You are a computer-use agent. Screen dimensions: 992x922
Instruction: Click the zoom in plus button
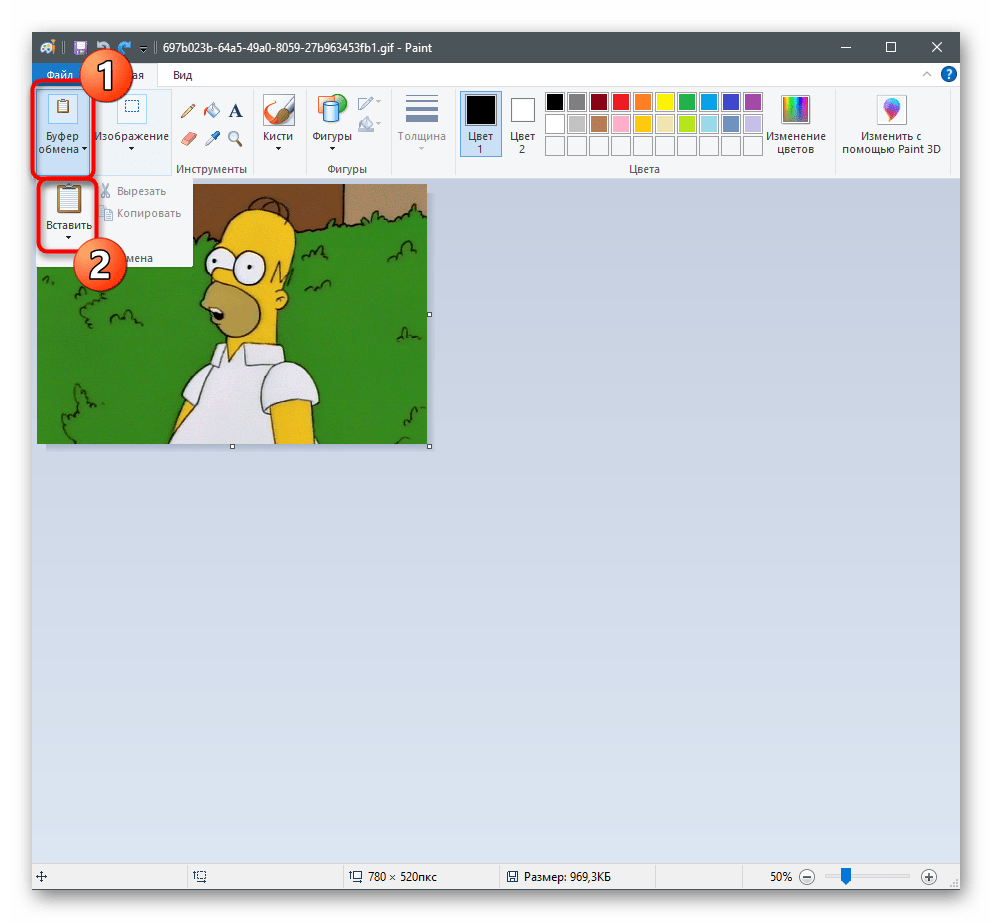coord(929,877)
